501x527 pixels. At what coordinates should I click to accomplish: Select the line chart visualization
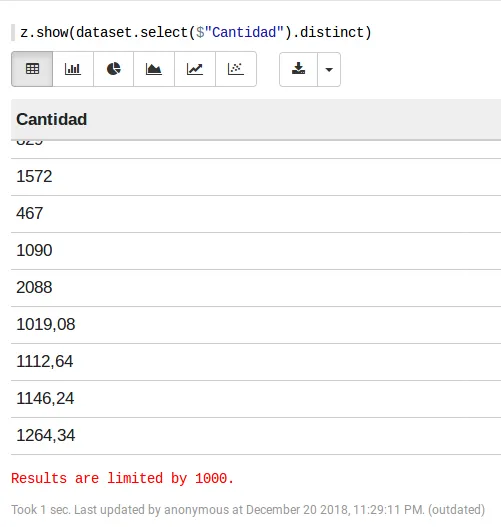195,69
